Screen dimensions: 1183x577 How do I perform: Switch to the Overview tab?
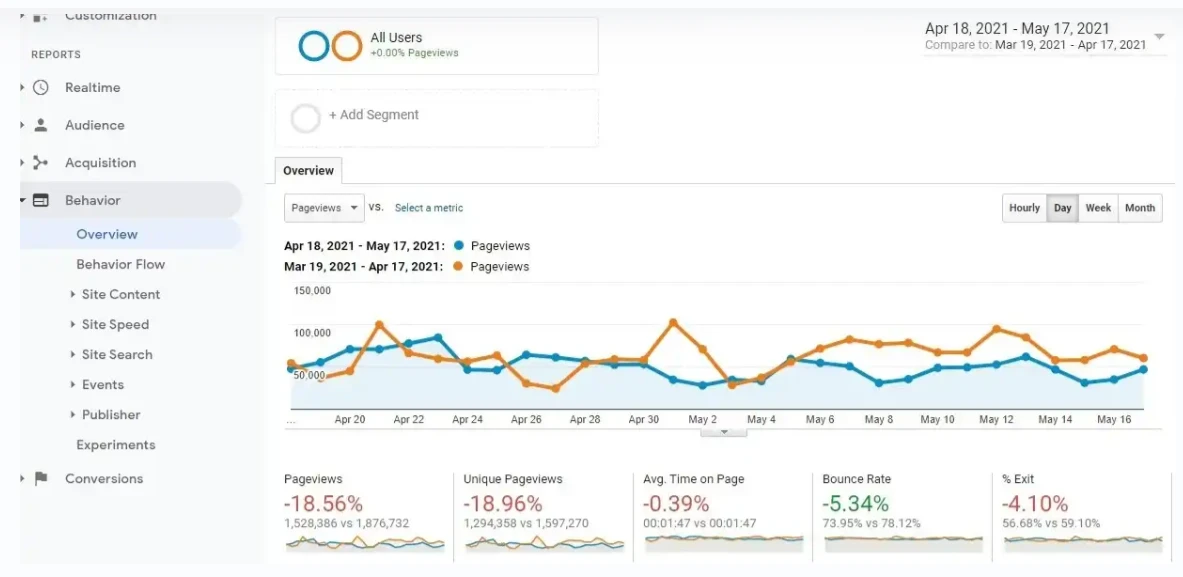(x=308, y=170)
